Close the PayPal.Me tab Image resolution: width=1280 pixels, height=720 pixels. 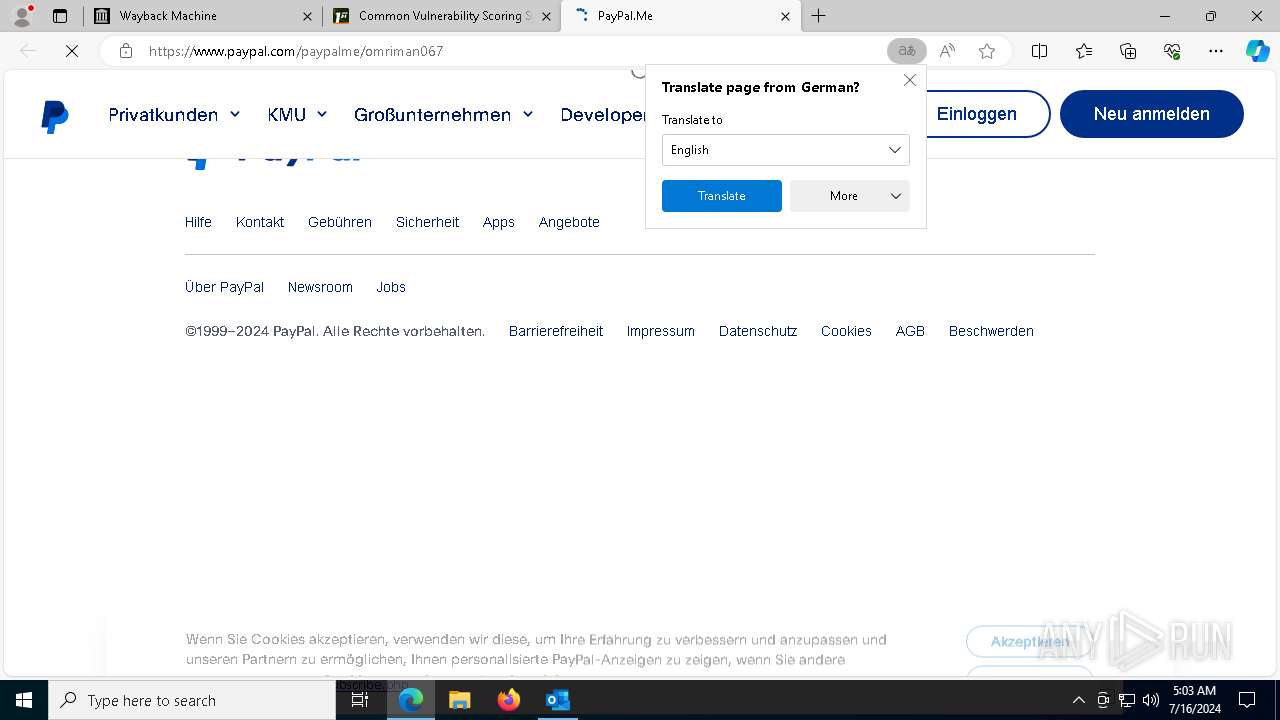coord(785,16)
